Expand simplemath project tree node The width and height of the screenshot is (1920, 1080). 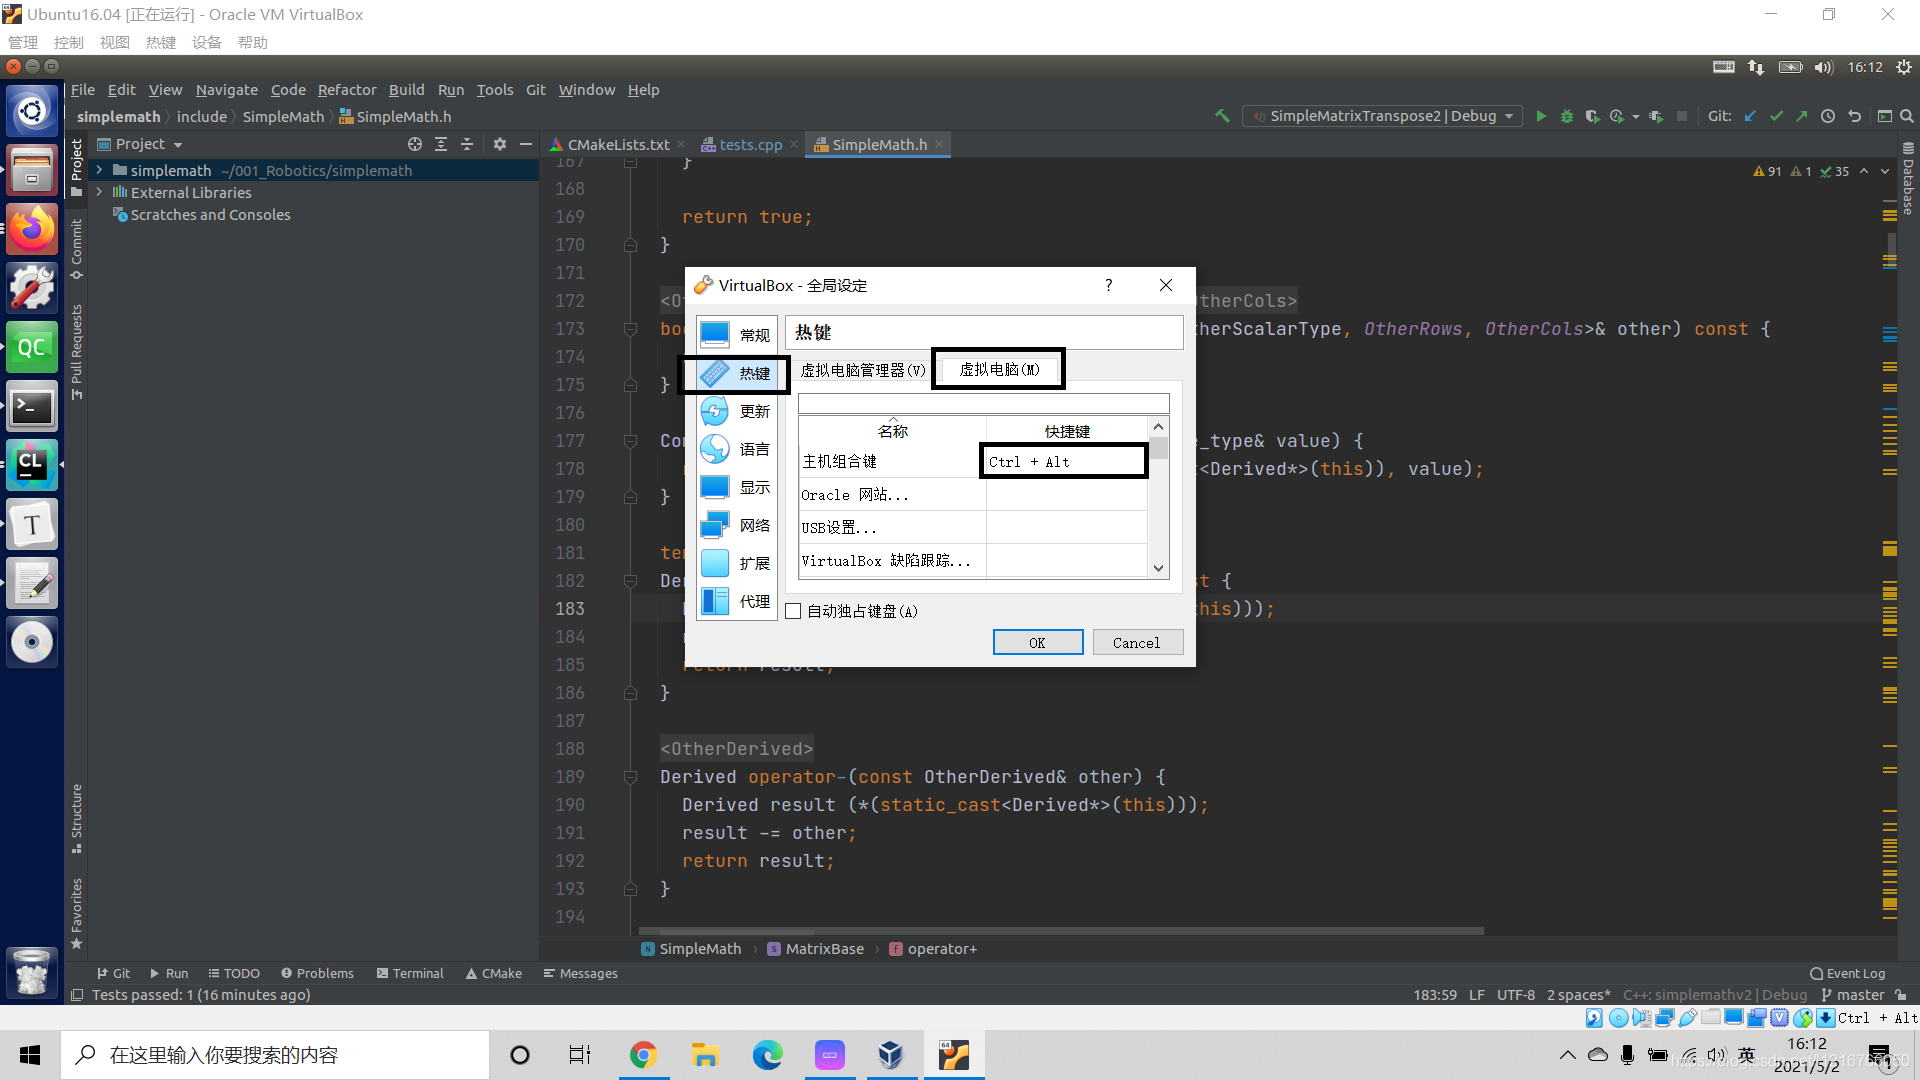pos(100,170)
